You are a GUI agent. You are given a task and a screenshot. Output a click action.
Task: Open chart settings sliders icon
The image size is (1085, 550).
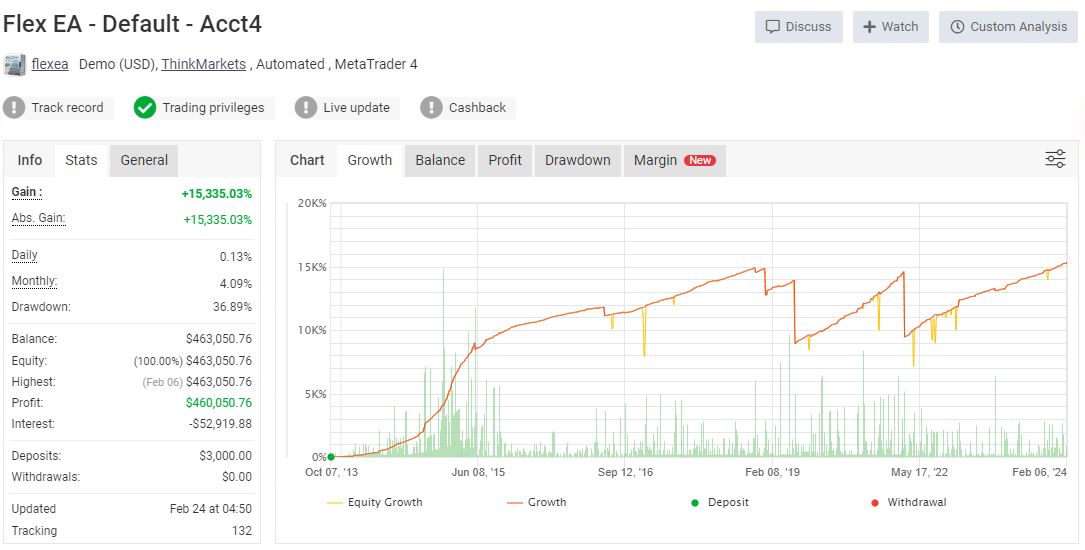(1055, 159)
